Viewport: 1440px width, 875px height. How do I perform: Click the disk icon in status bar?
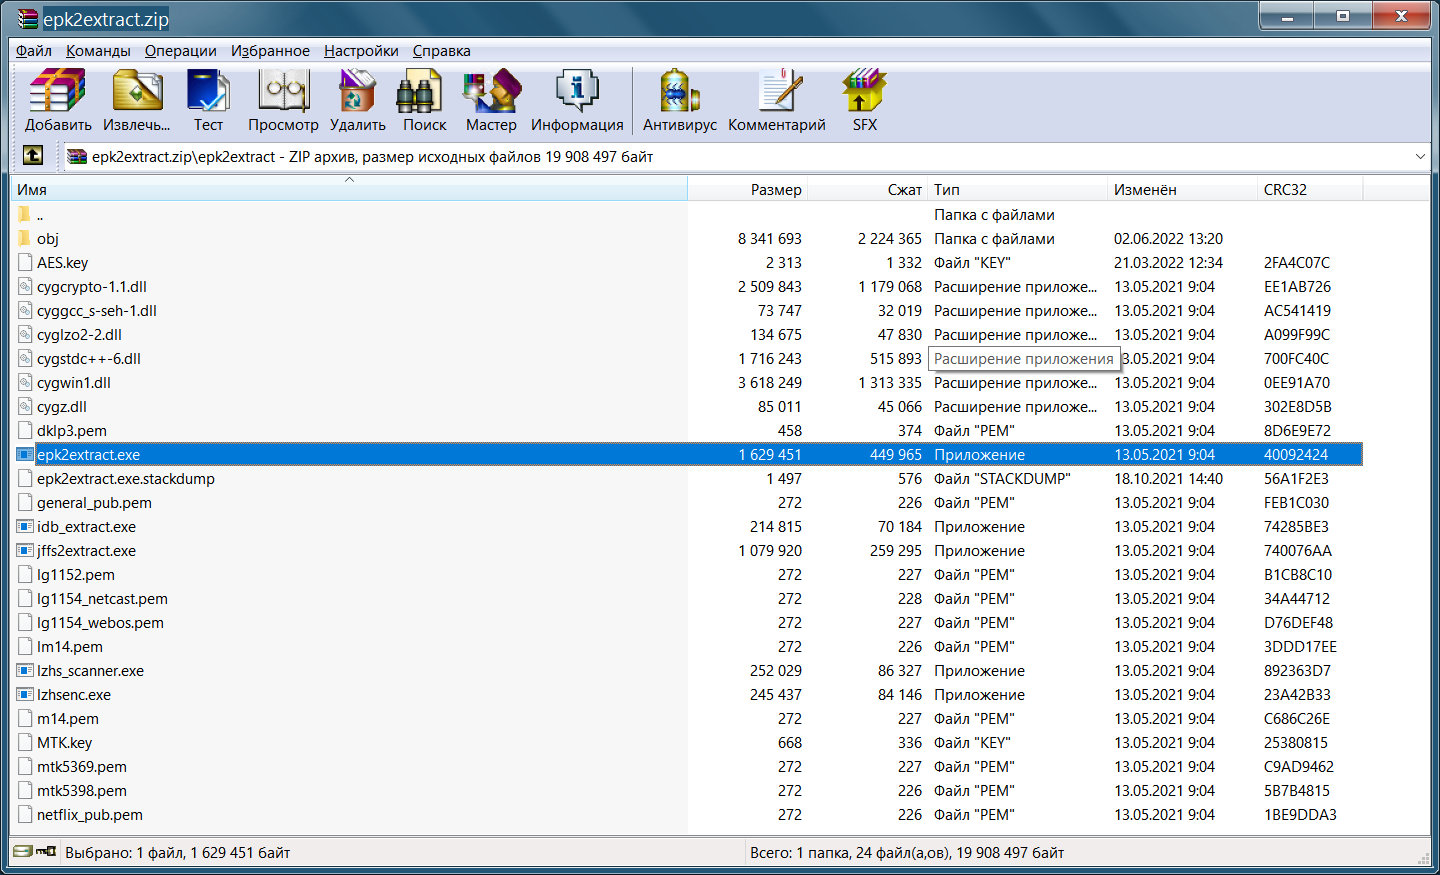(22, 852)
